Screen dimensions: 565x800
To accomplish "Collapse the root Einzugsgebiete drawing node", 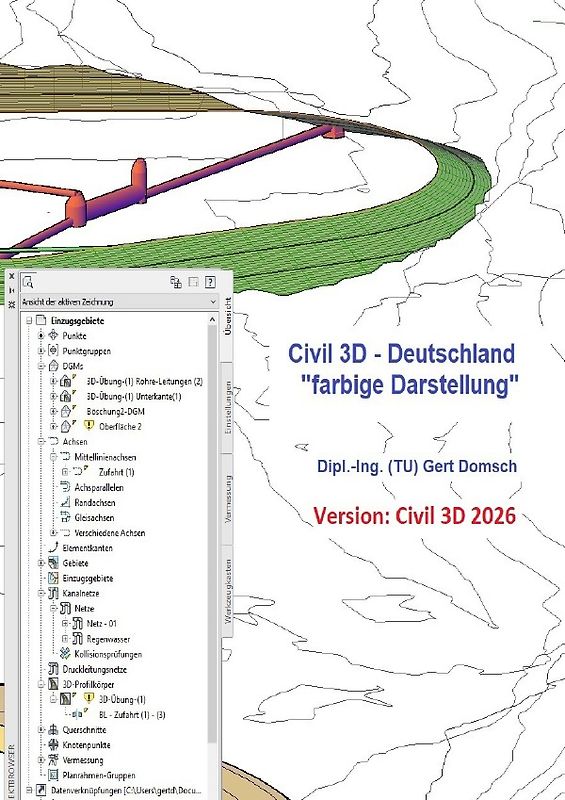I will [29, 320].
